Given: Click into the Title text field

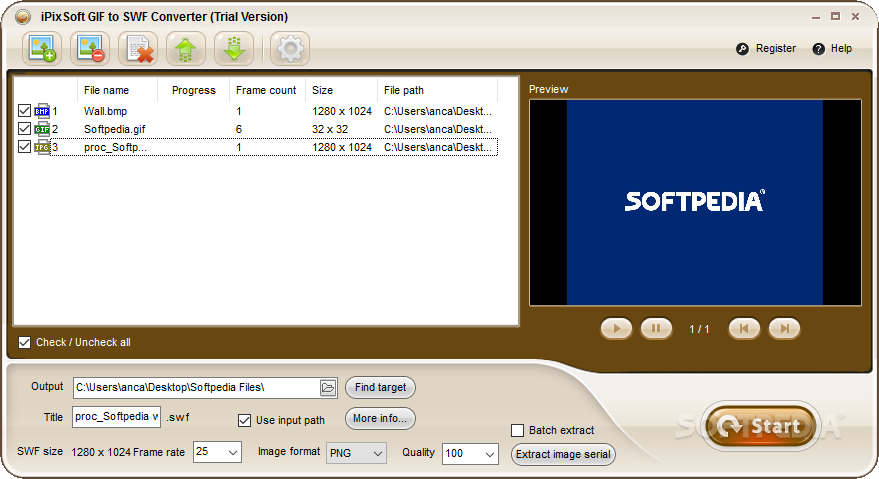Looking at the screenshot, I should [117, 417].
